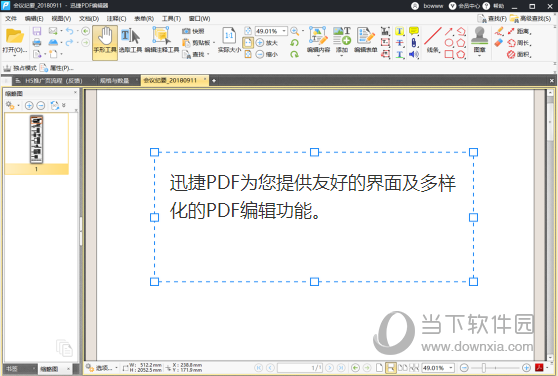Pick the red arrow drawing tool
This screenshot has width=558, height=376.
pos(449,31)
